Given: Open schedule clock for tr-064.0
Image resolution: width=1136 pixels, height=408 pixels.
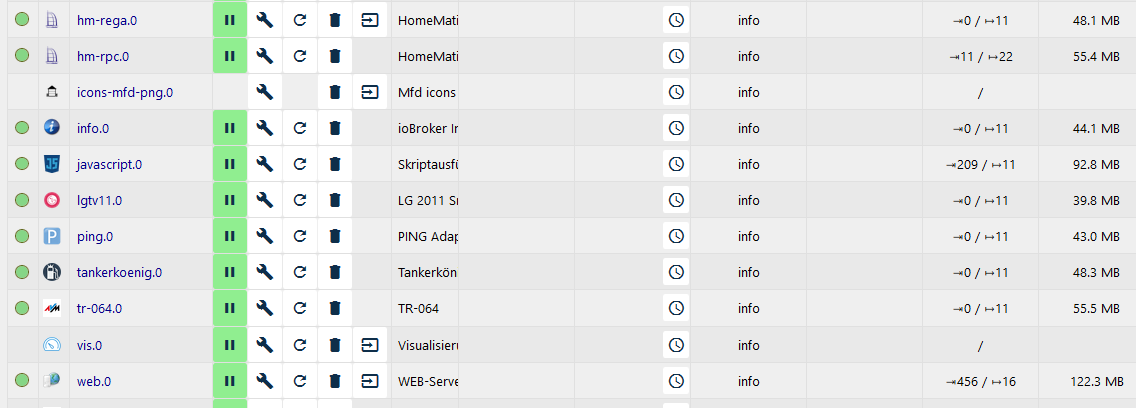Looking at the screenshot, I should click(x=677, y=308).
